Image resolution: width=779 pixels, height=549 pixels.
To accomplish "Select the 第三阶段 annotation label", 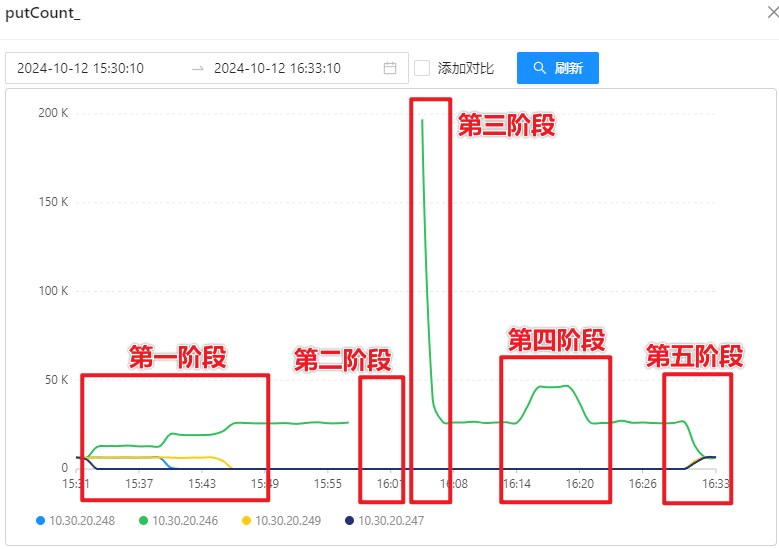I will (506, 125).
